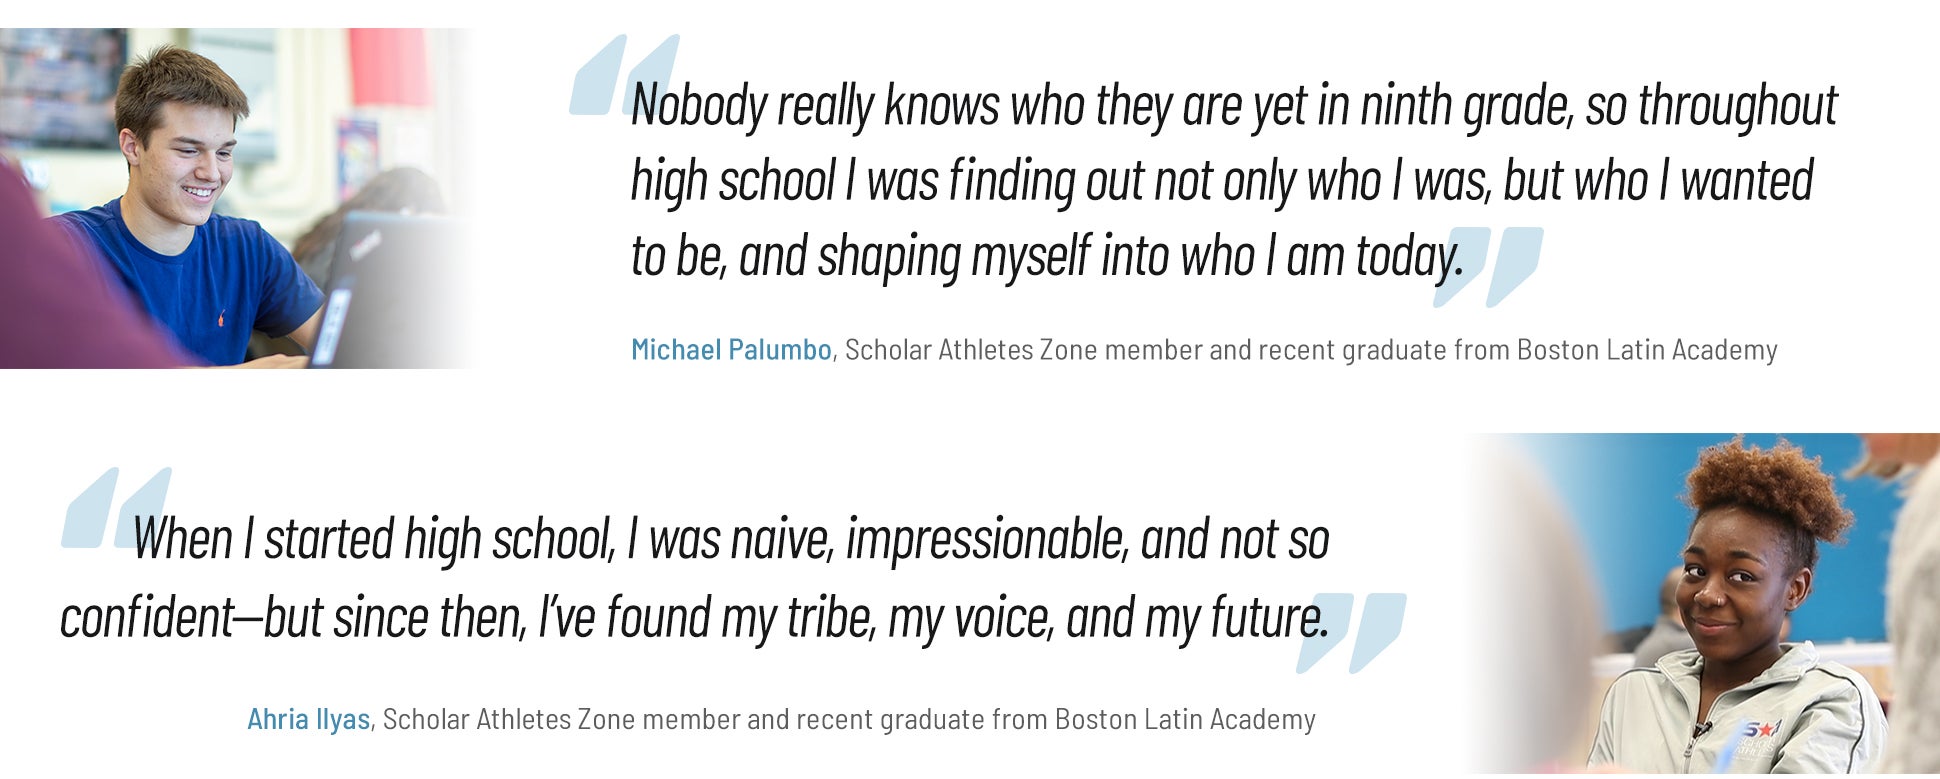Click the line "confident—but since then"
The width and height of the screenshot is (1940, 779).
click(x=693, y=617)
